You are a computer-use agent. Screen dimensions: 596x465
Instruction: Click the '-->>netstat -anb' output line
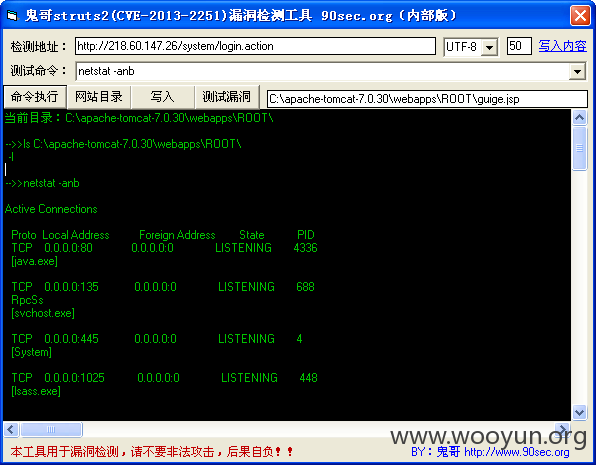[x=42, y=183]
